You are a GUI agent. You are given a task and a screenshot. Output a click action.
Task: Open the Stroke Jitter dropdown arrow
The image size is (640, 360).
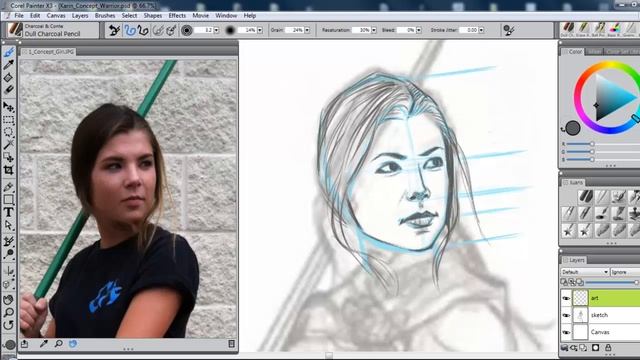click(482, 30)
